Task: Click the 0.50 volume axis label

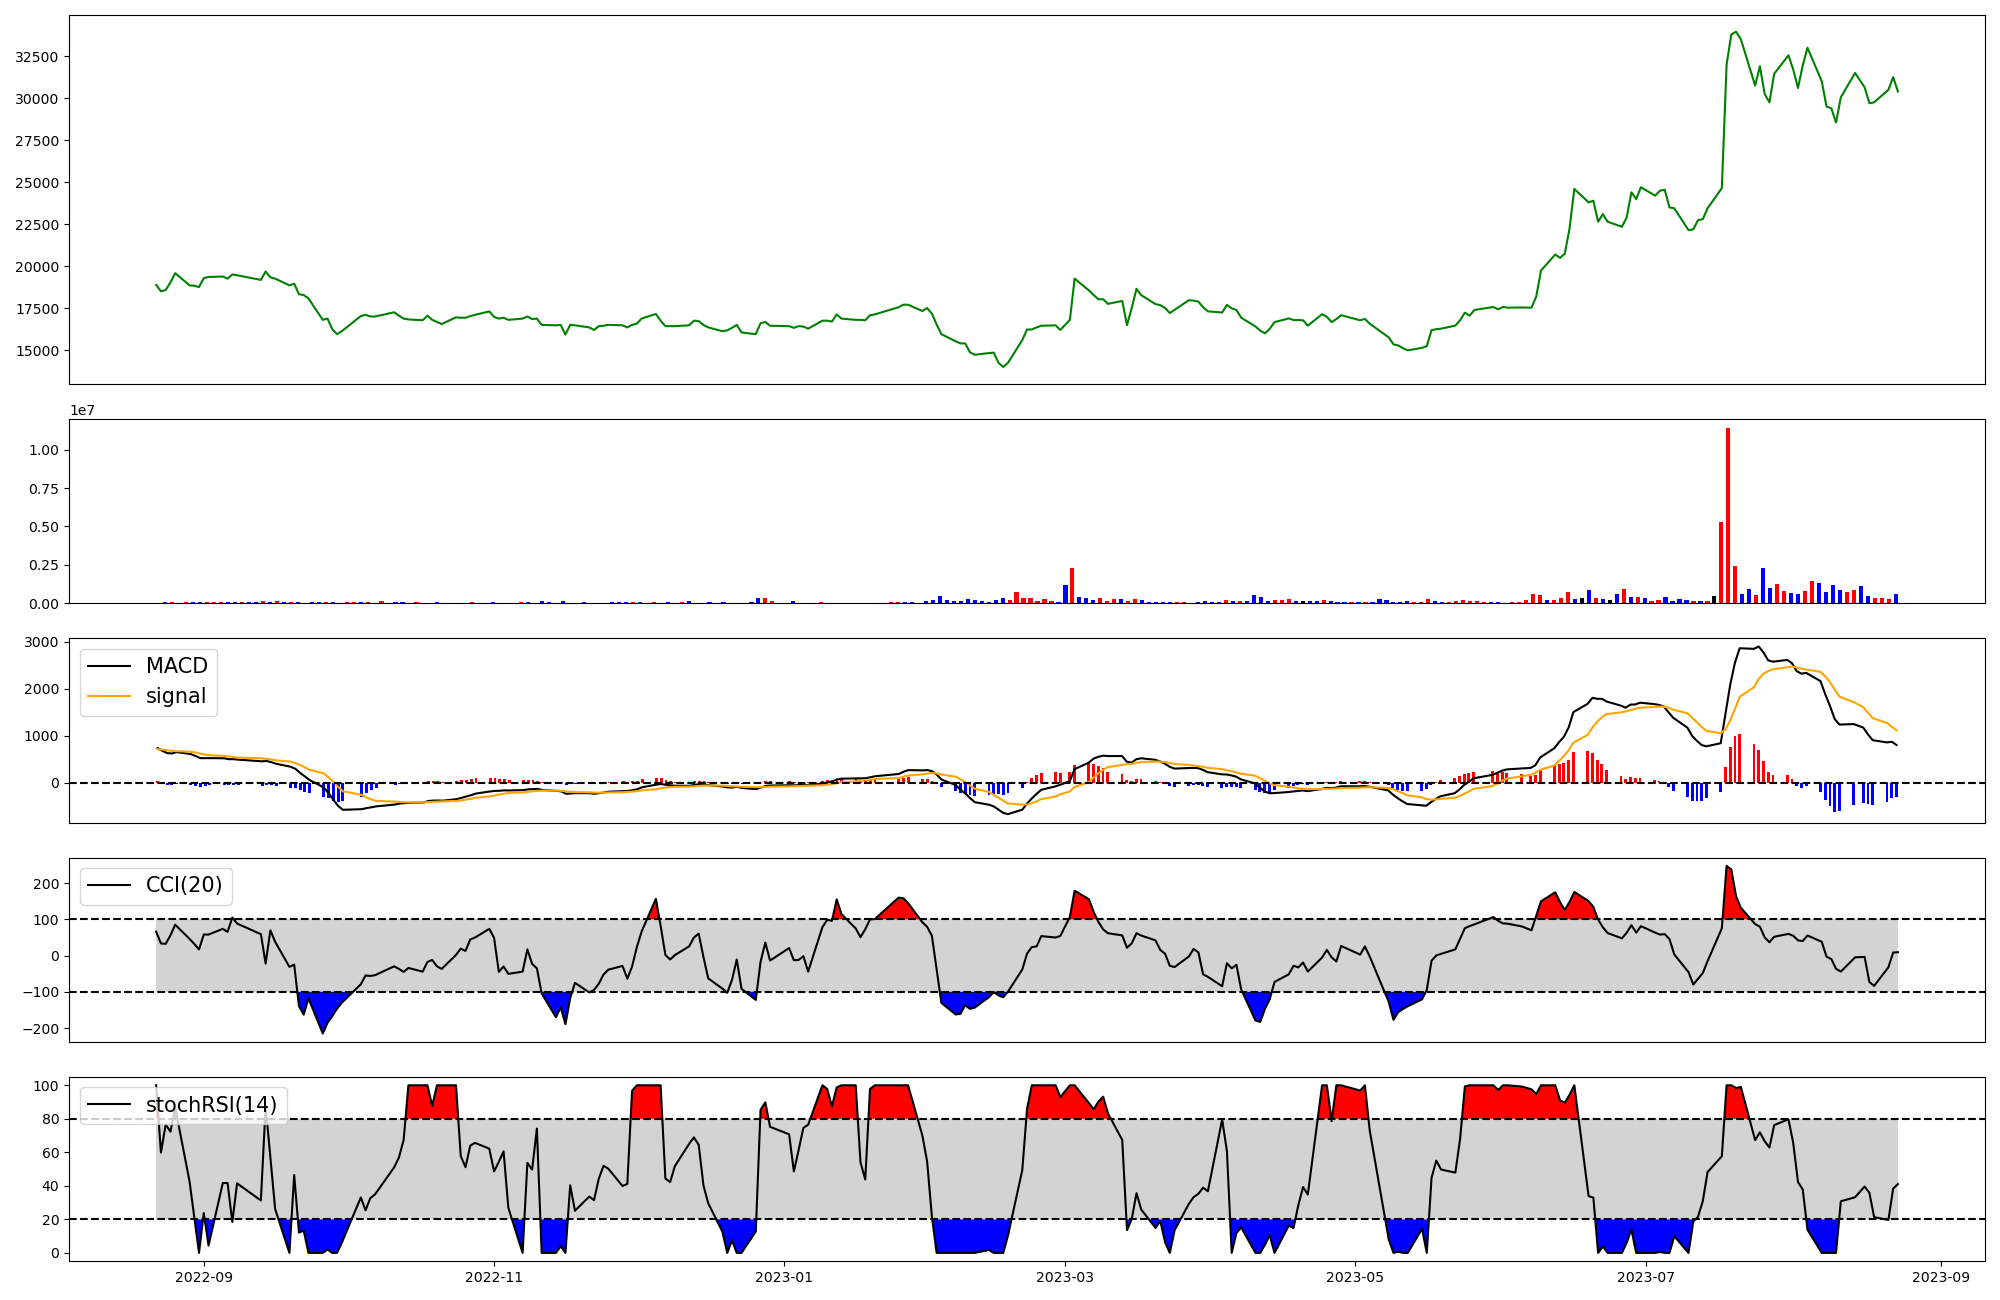Action: coord(45,527)
